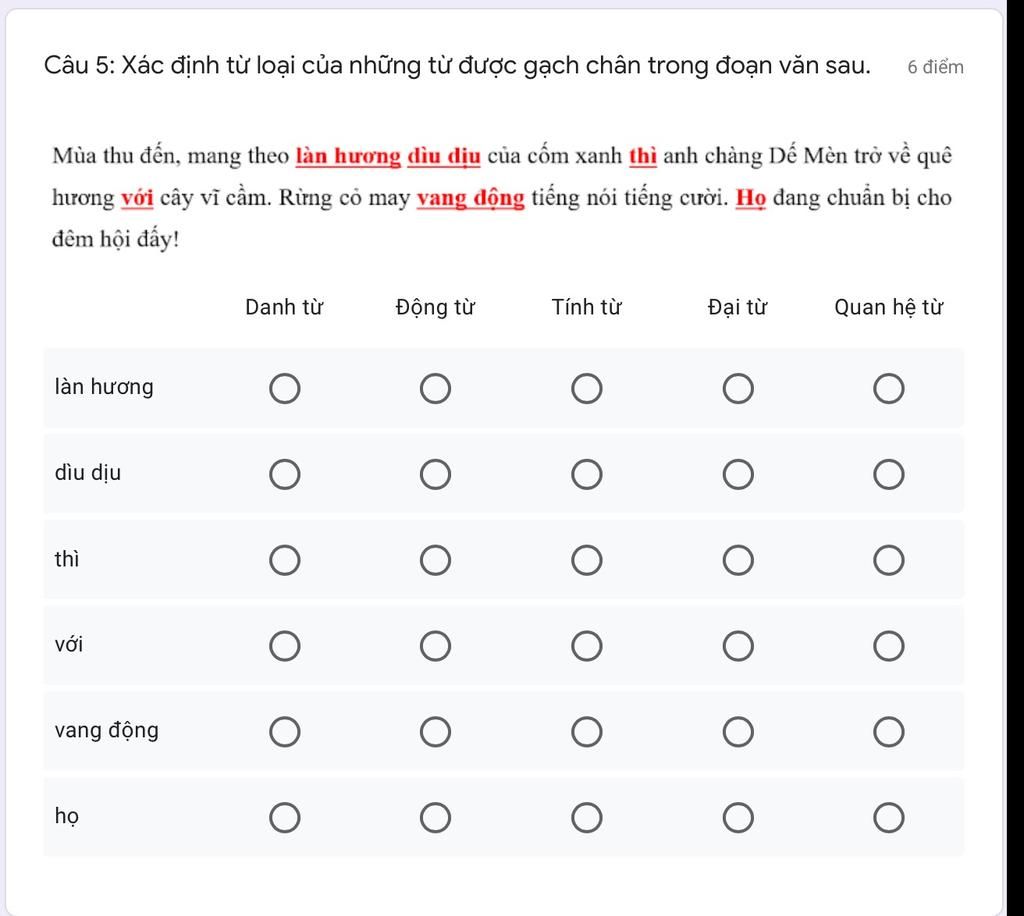Mark vang động as Quan hệ từ

click(889, 731)
